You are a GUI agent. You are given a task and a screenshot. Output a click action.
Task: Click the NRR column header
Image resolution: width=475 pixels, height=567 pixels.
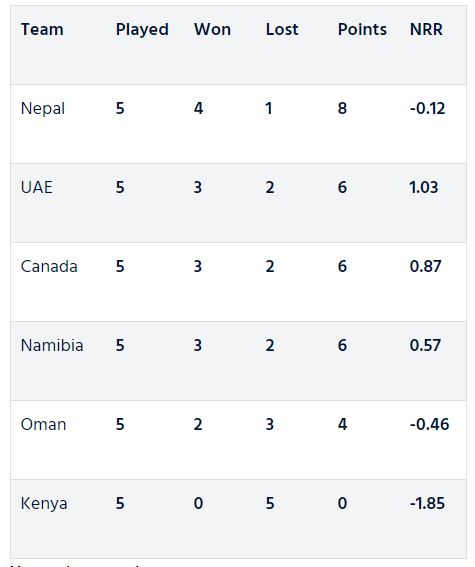(426, 29)
